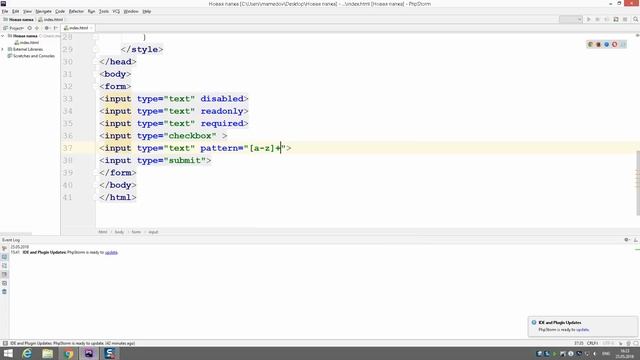The width and height of the screenshot is (640, 360).
Task: Open the Refactor menu
Action: click(x=76, y=11)
